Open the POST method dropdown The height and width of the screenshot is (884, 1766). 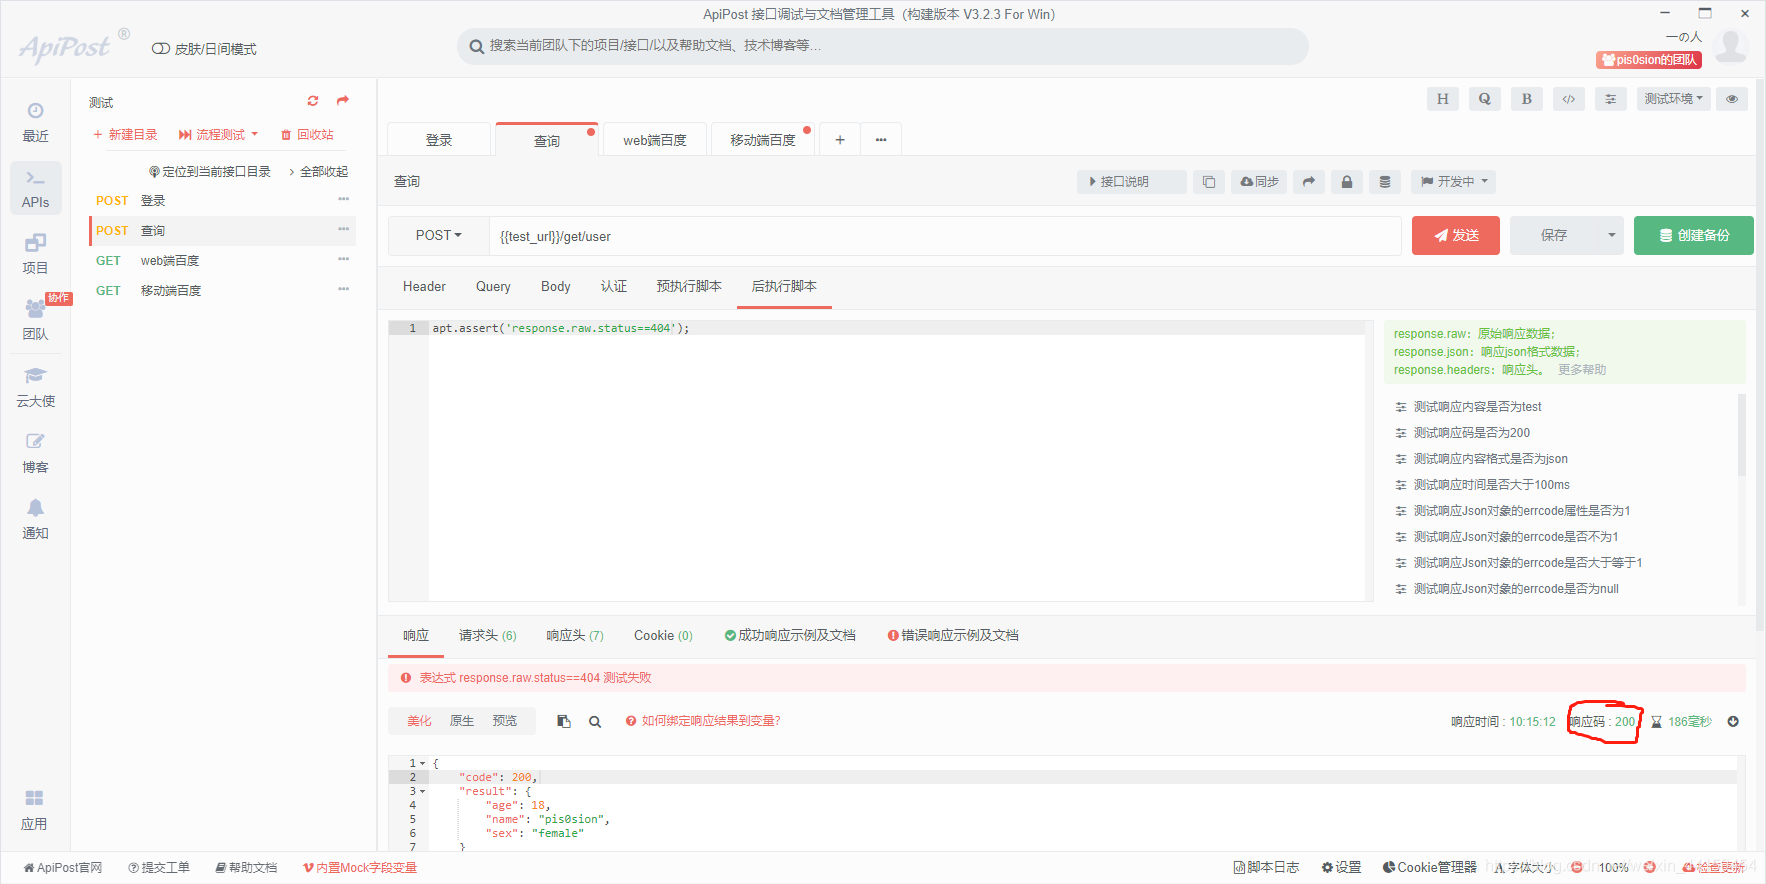[x=438, y=236]
